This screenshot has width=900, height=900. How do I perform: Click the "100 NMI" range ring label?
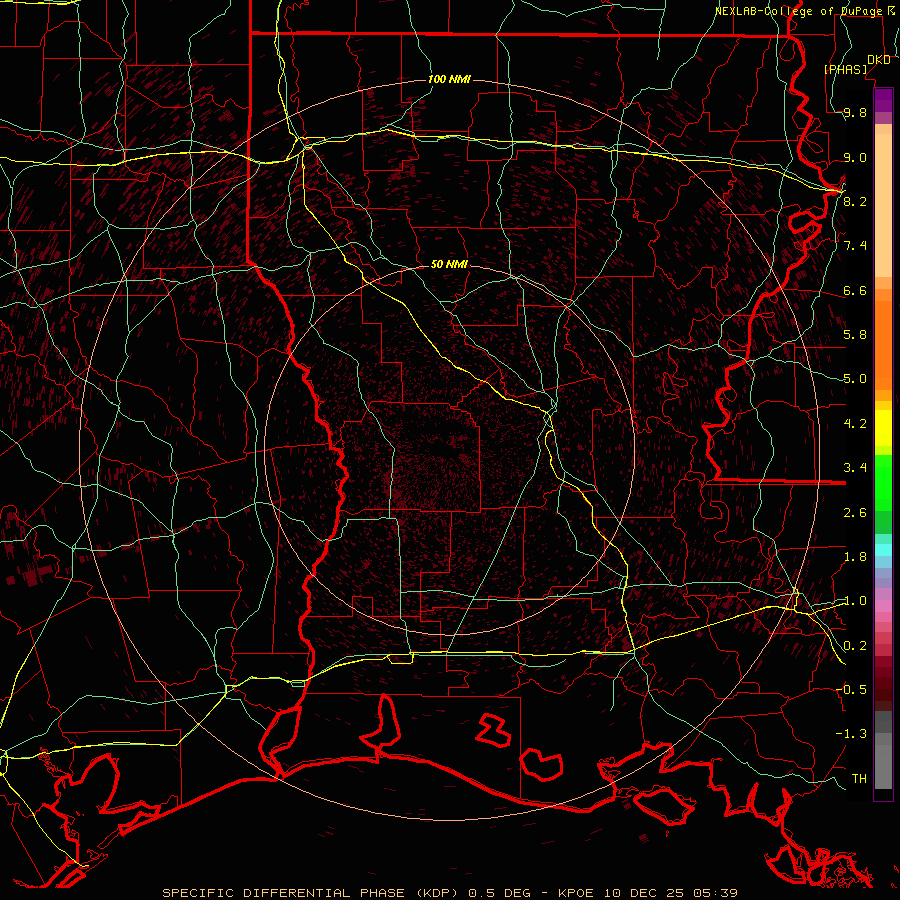tap(449, 79)
